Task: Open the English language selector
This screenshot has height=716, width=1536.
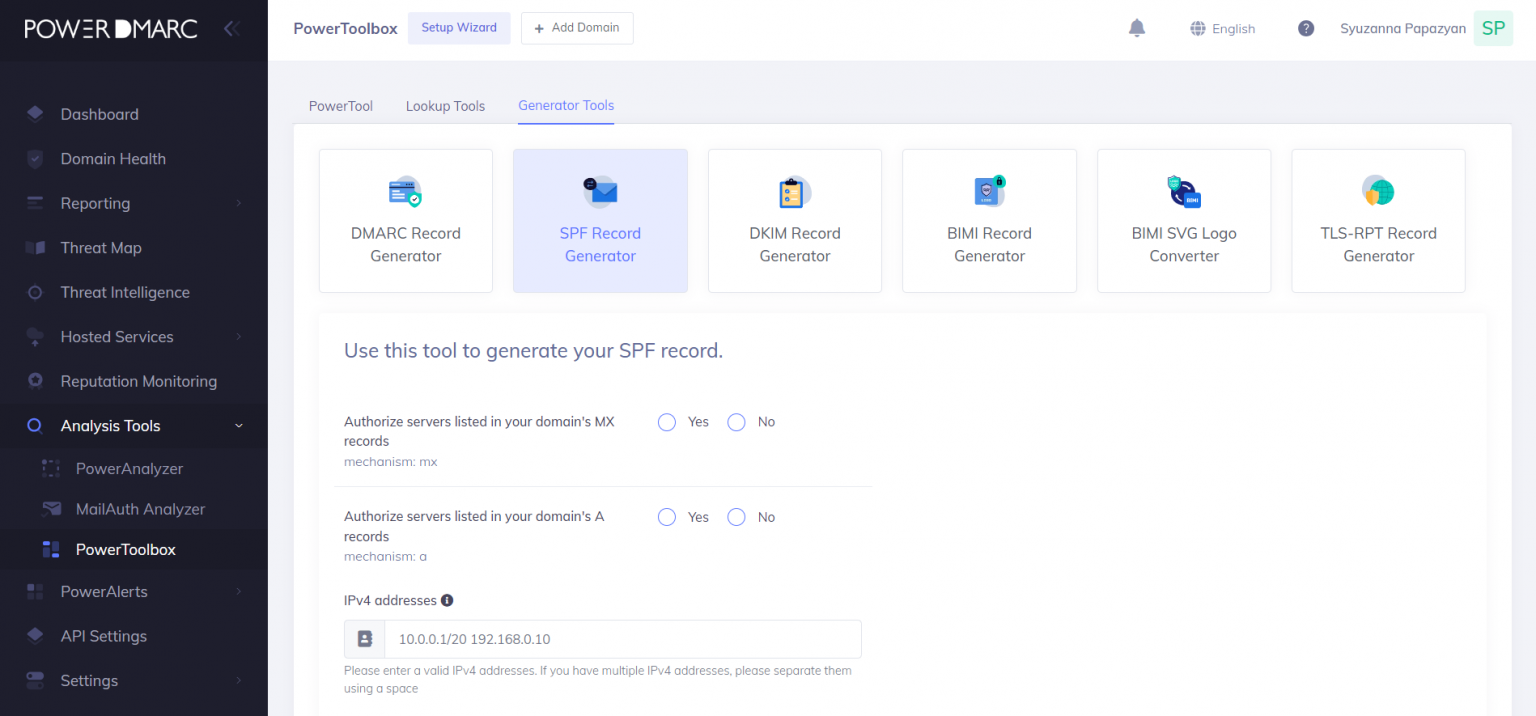Action: point(1222,28)
